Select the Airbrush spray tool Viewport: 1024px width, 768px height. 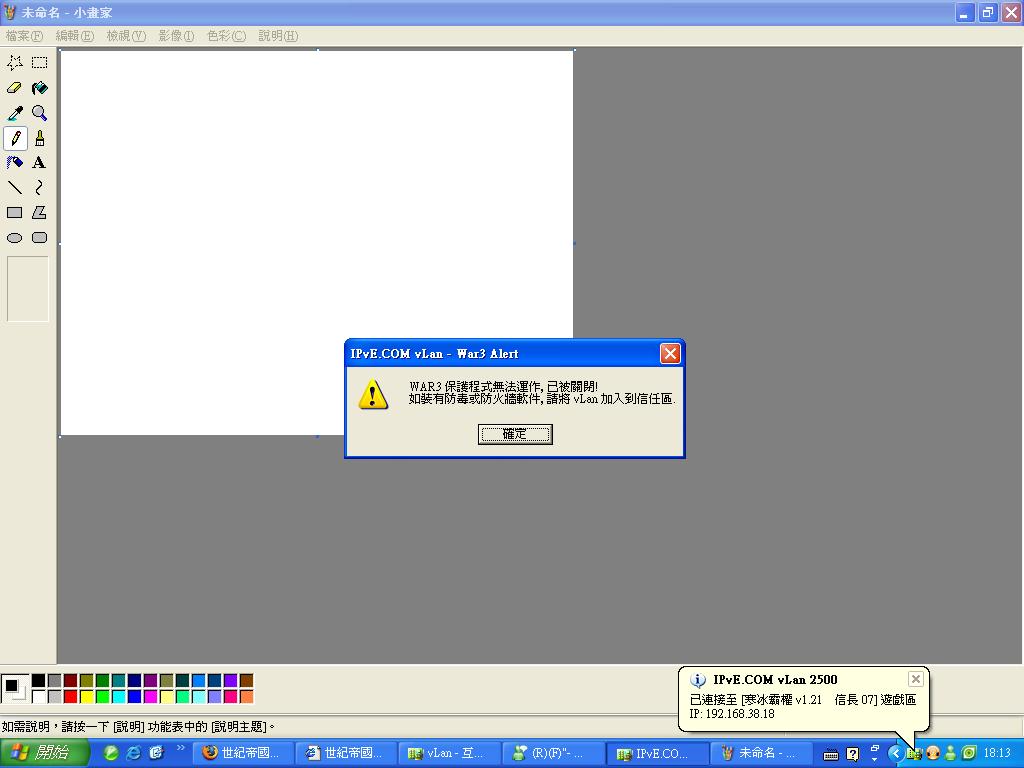15,163
